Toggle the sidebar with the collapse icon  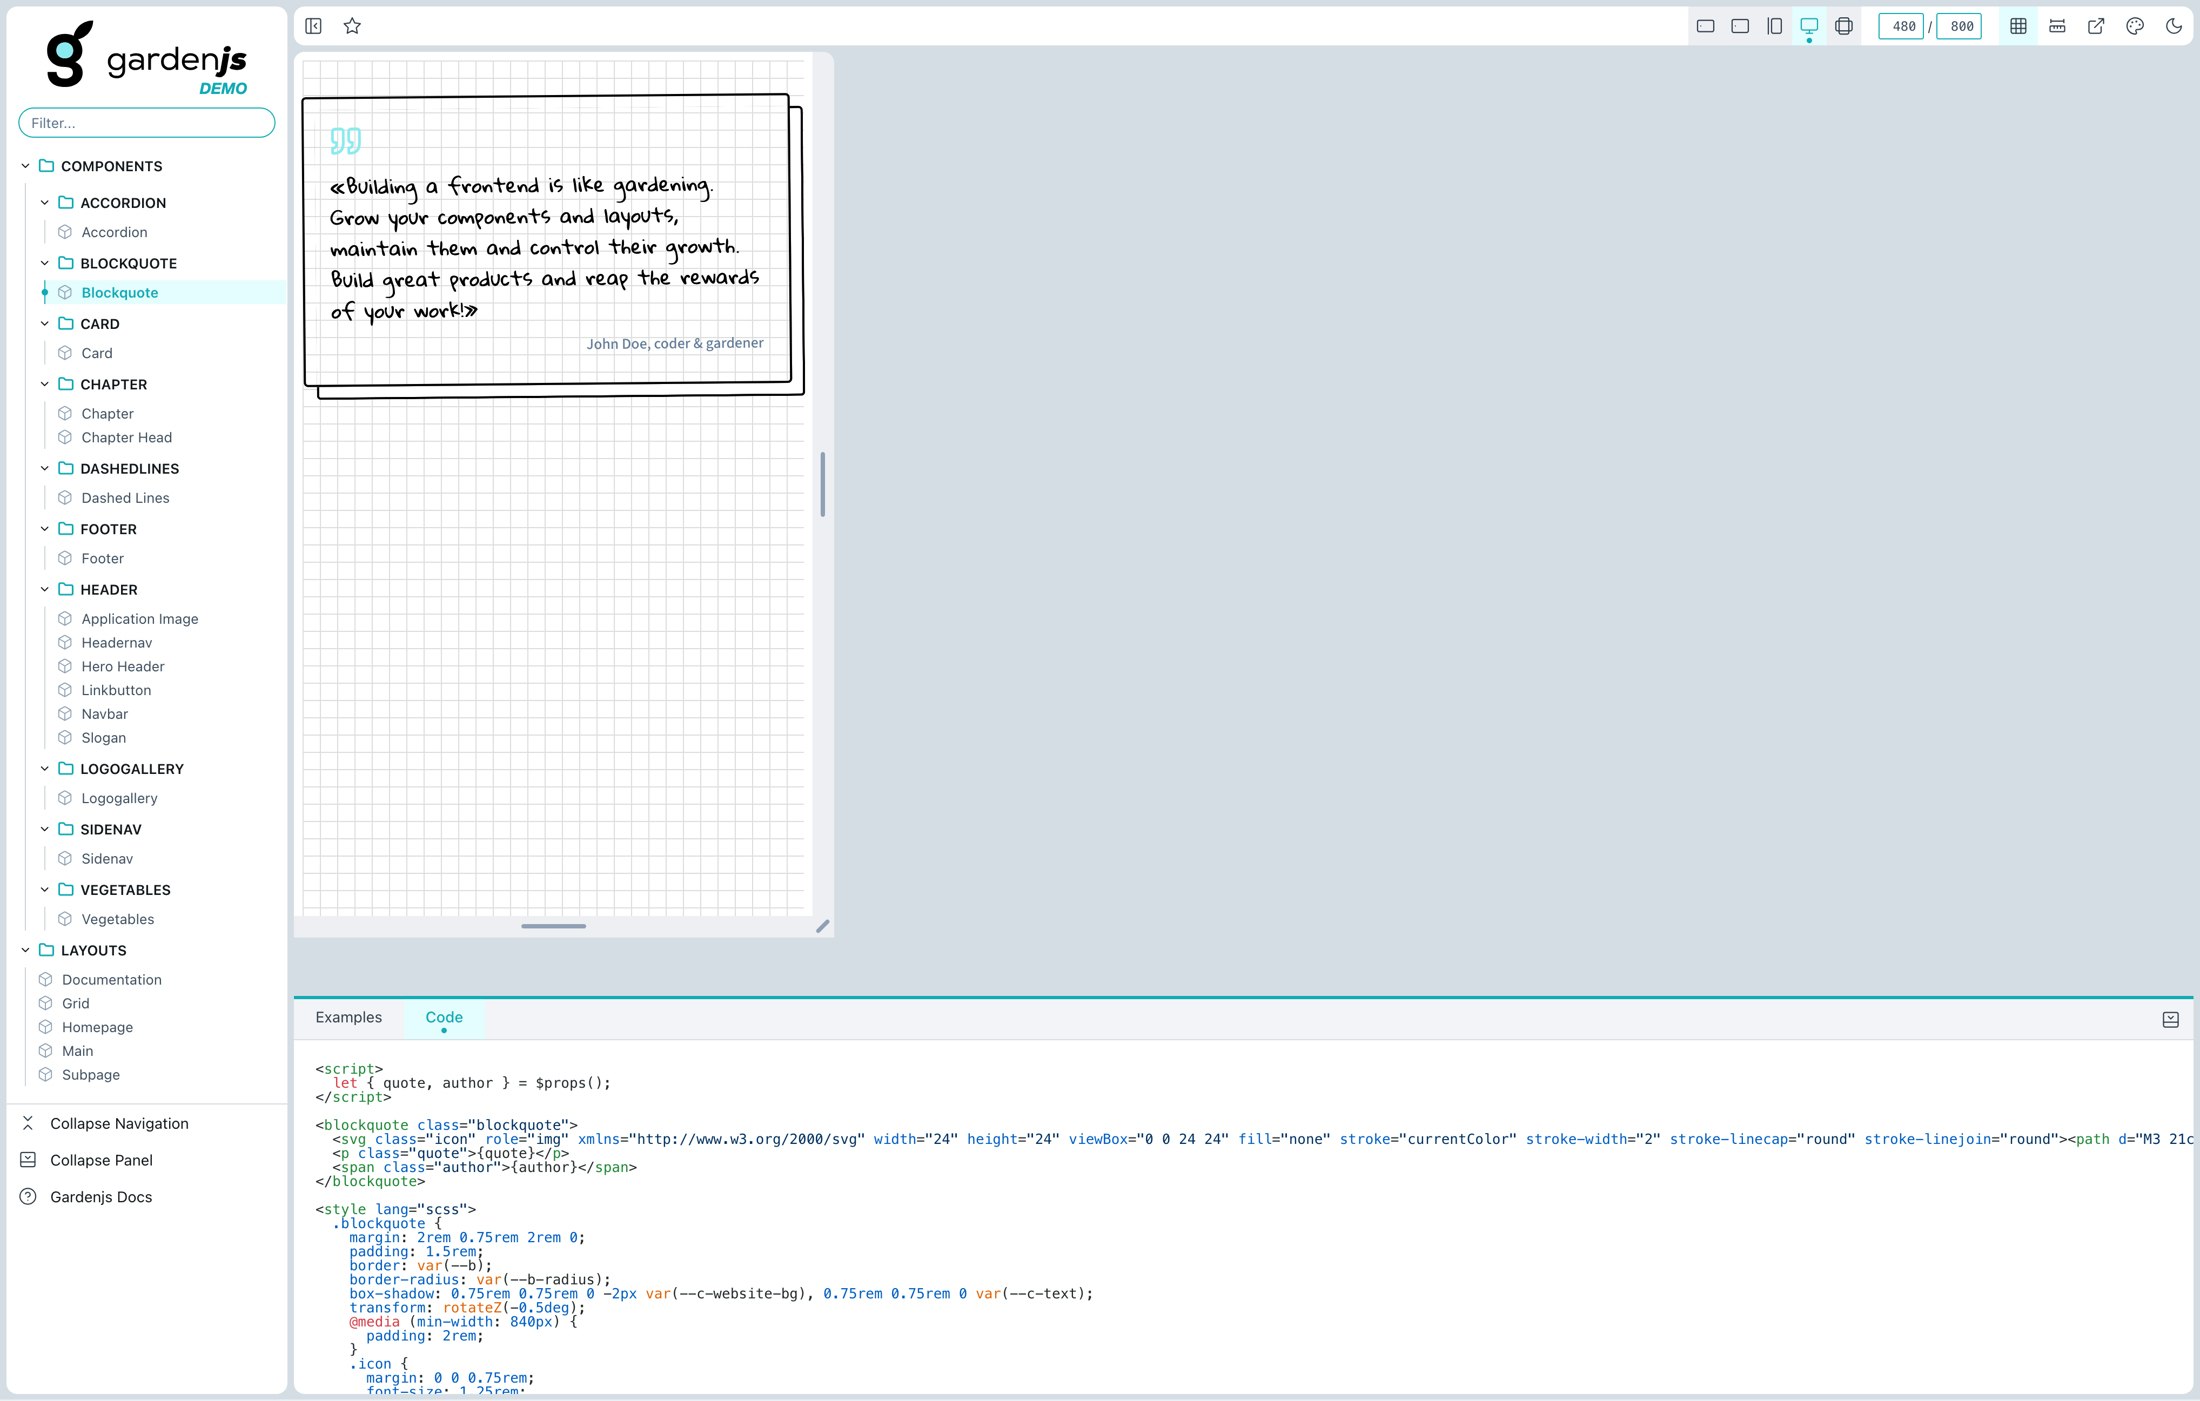pyautogui.click(x=314, y=26)
